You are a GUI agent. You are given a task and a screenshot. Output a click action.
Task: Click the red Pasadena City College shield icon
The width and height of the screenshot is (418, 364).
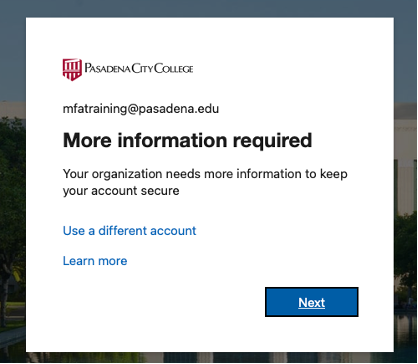click(x=72, y=69)
